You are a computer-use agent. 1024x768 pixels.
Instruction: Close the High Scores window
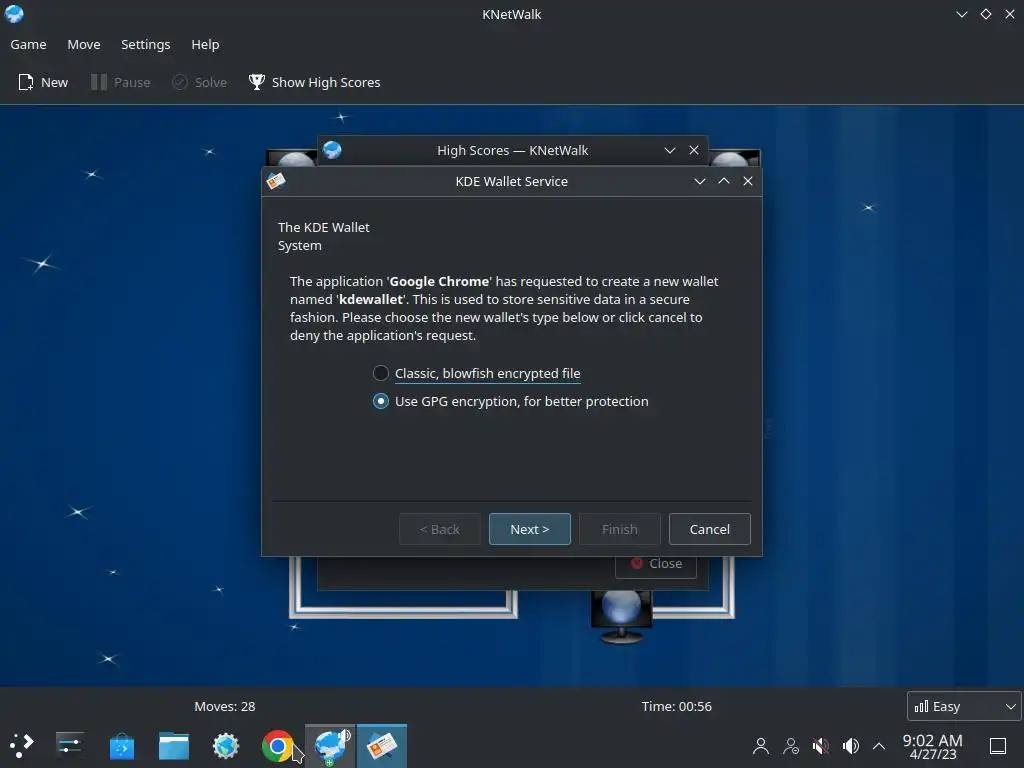(694, 150)
